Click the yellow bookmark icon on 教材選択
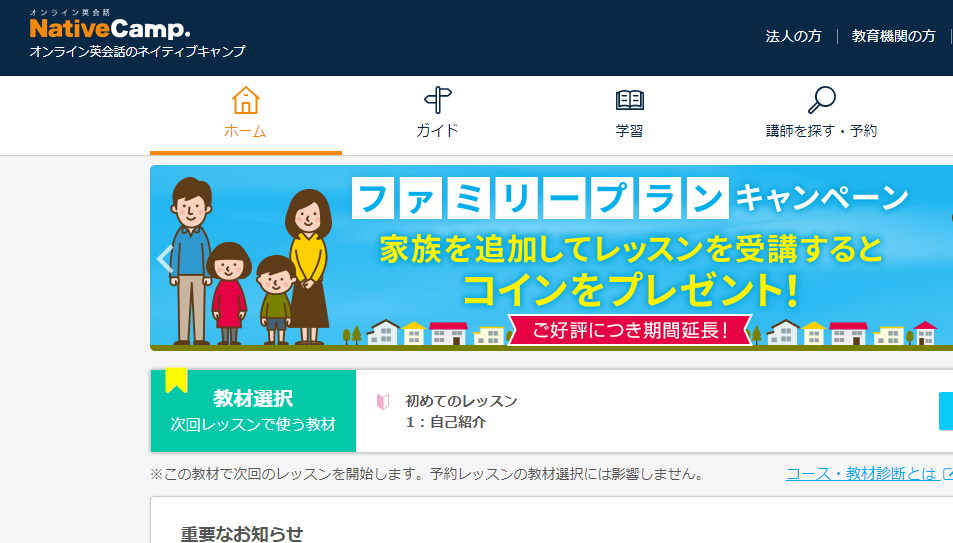 pyautogui.click(x=176, y=381)
